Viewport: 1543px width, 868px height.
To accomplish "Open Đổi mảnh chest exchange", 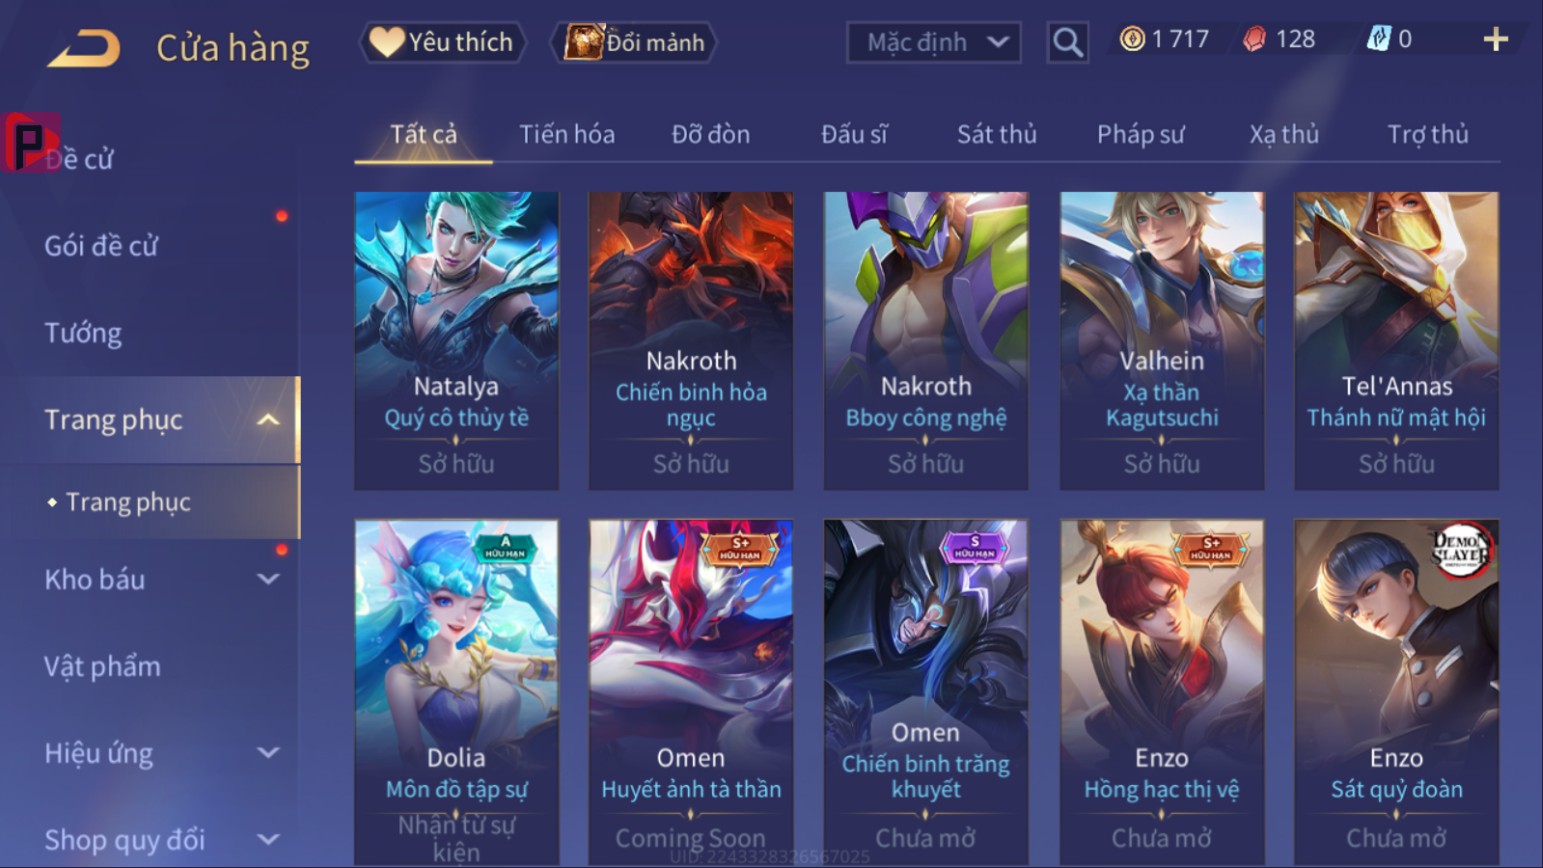I will point(634,42).
